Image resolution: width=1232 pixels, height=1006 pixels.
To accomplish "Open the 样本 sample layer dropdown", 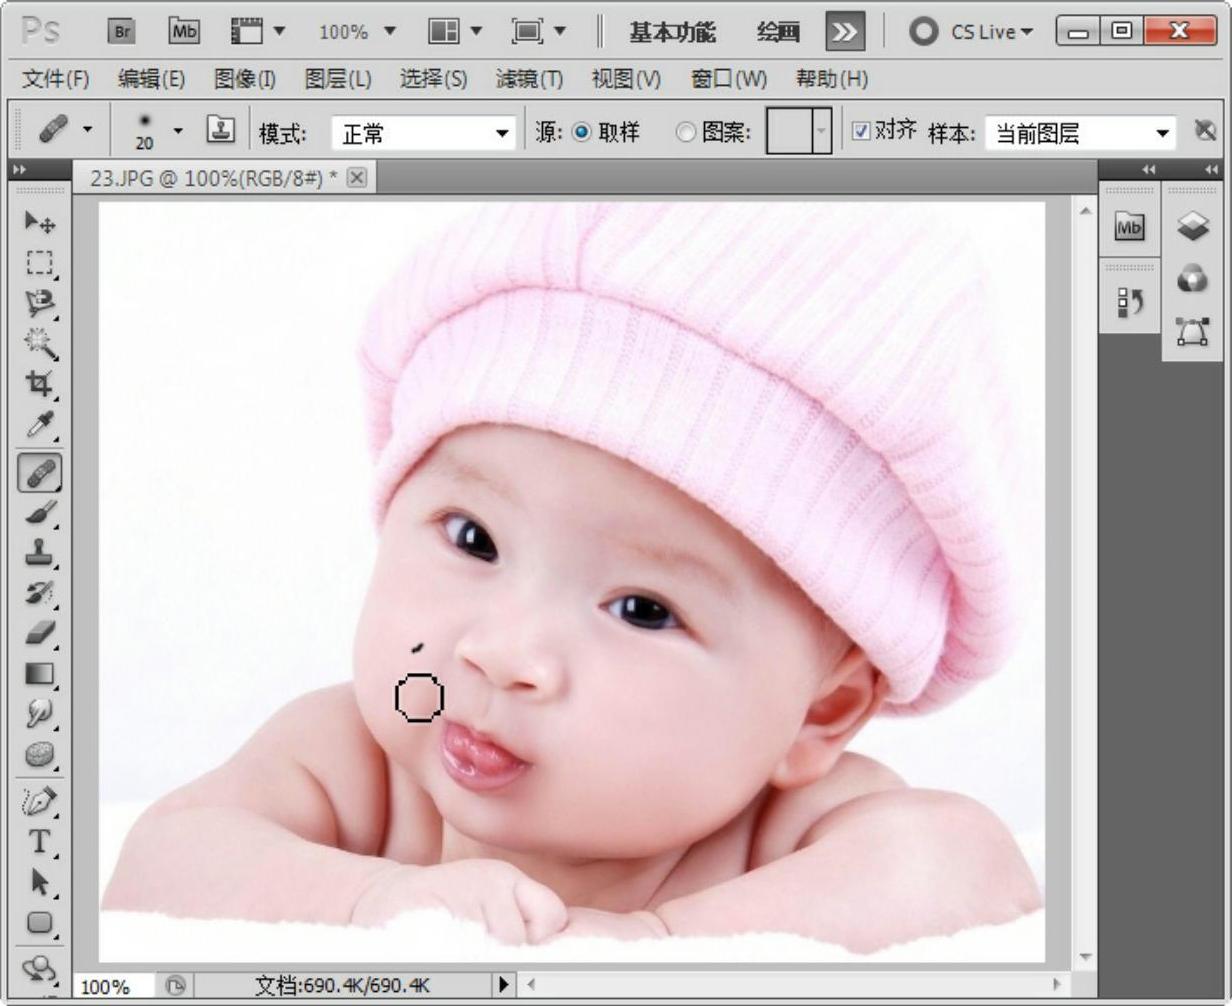I will pos(1080,133).
